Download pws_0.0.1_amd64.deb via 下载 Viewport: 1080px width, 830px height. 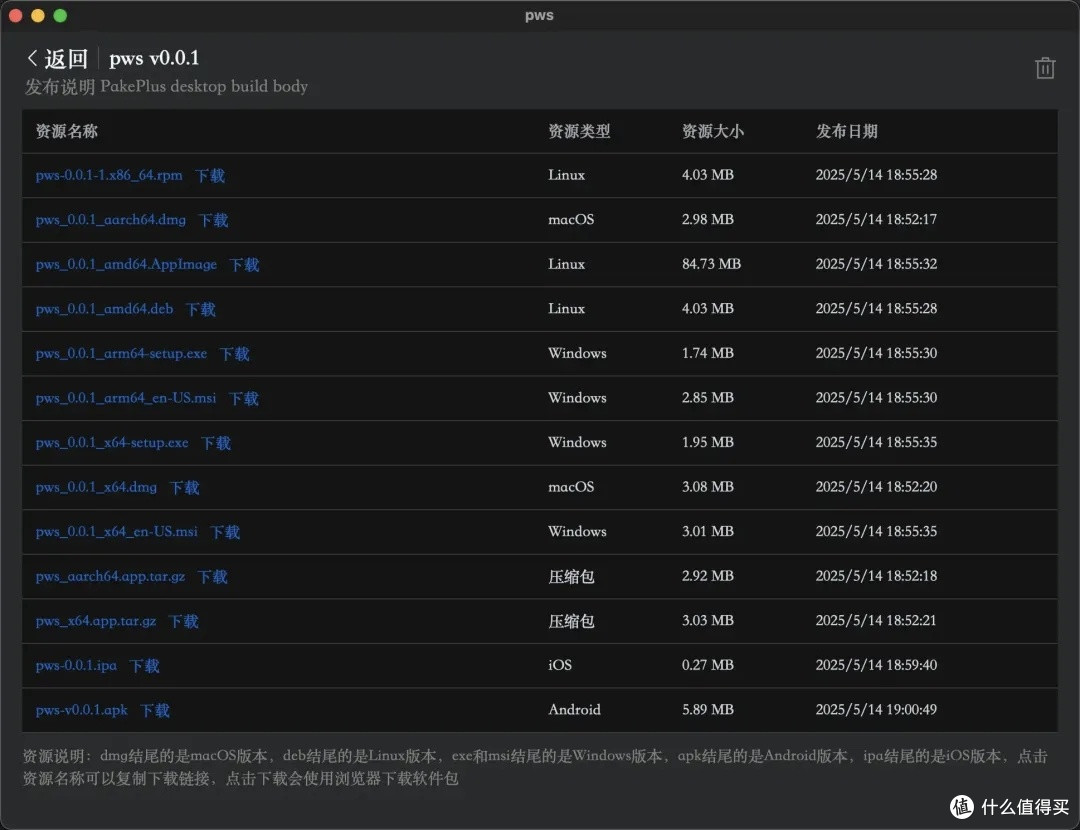pos(200,309)
